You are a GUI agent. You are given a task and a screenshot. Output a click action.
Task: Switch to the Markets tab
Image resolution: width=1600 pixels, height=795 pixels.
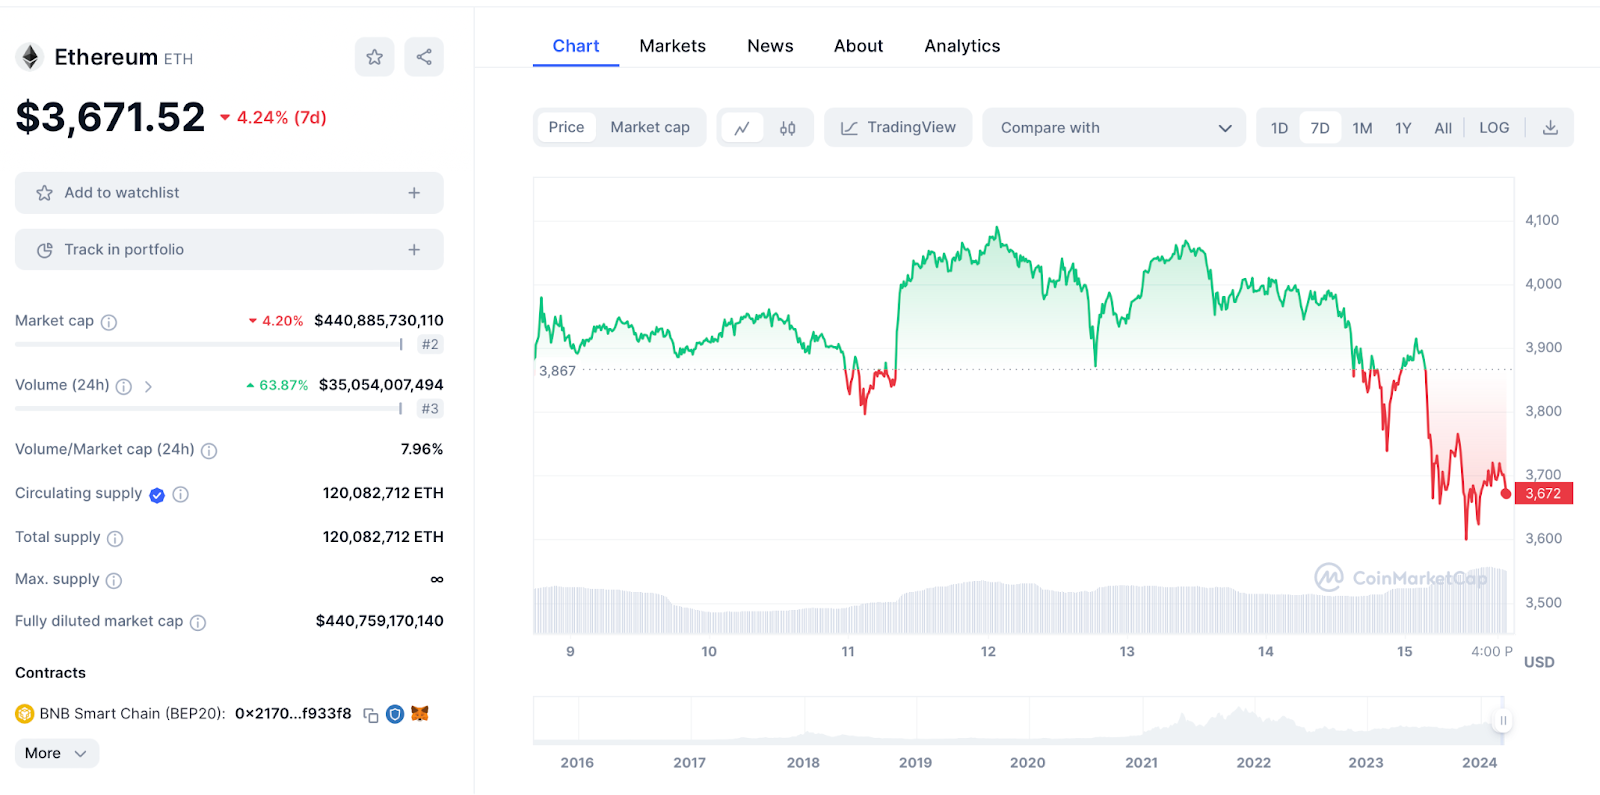point(673,46)
